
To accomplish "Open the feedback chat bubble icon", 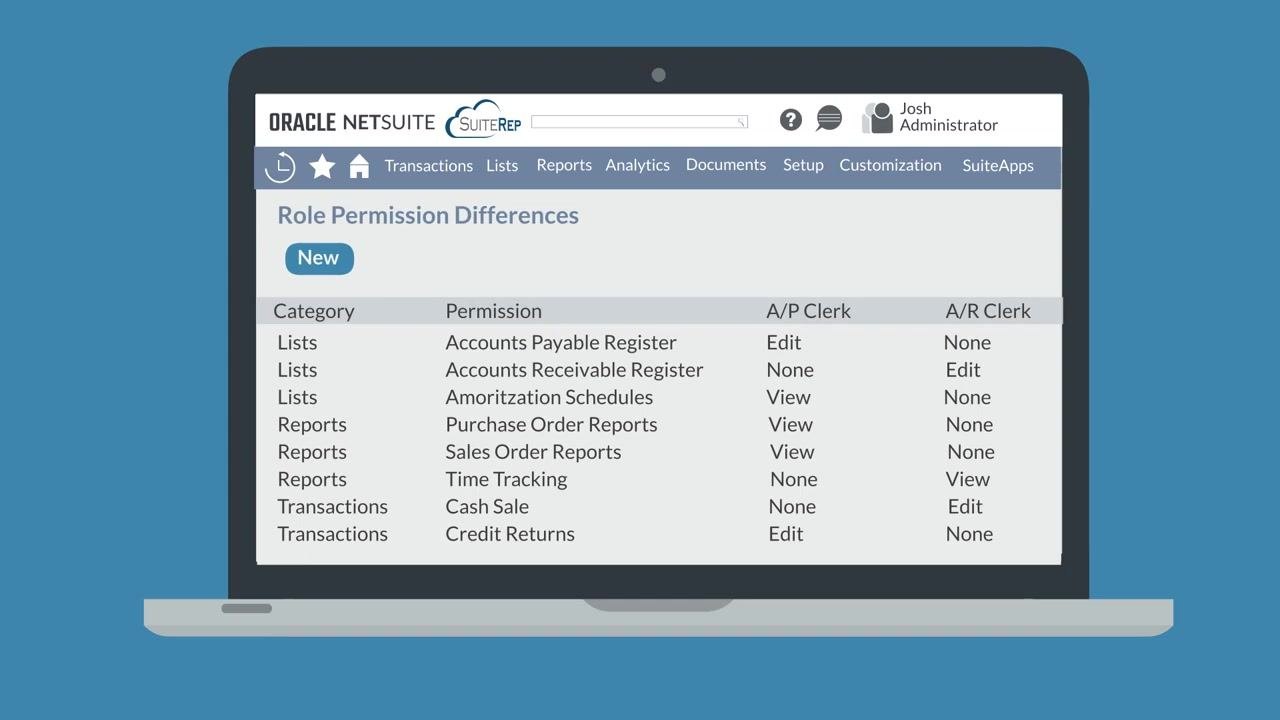I will click(829, 119).
